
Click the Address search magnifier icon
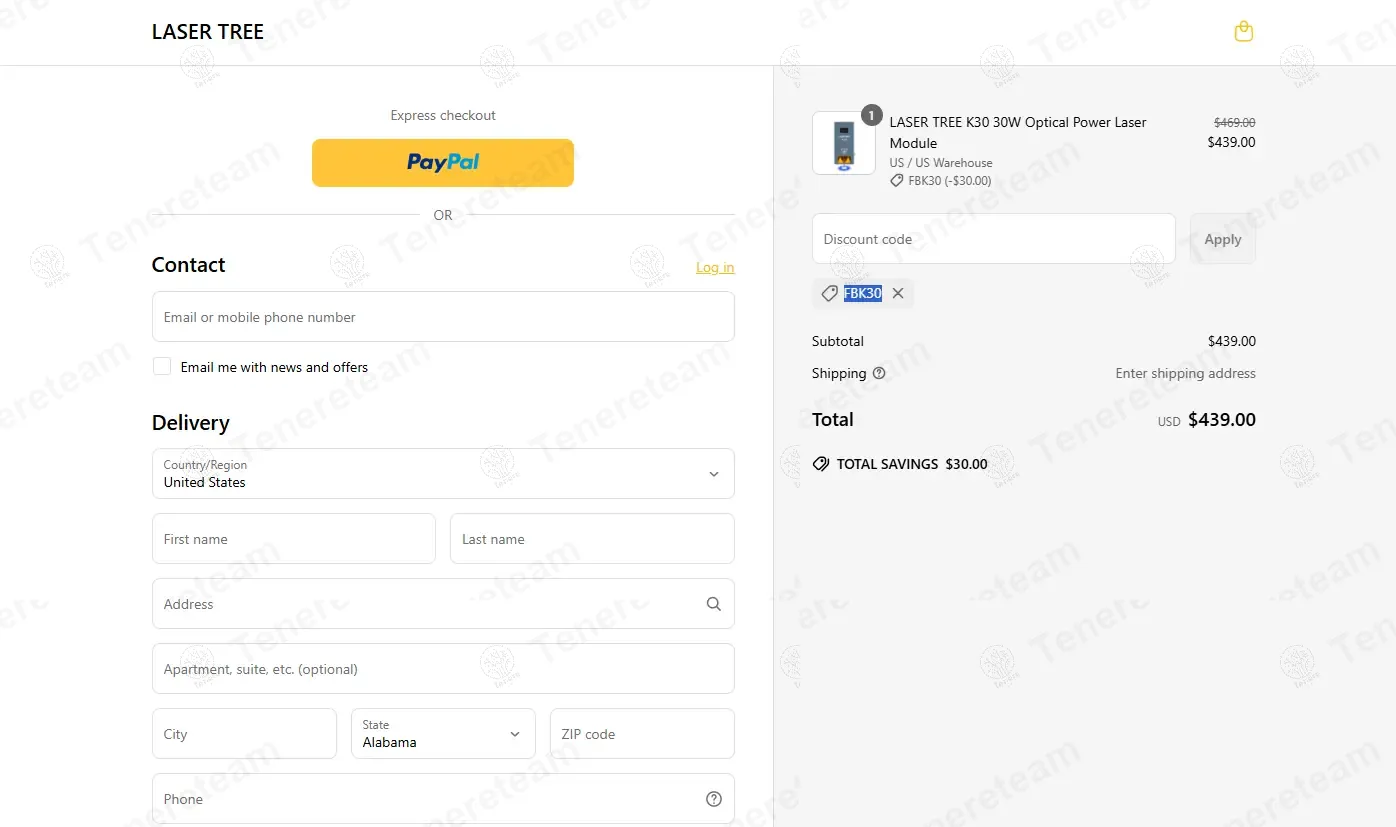click(714, 604)
